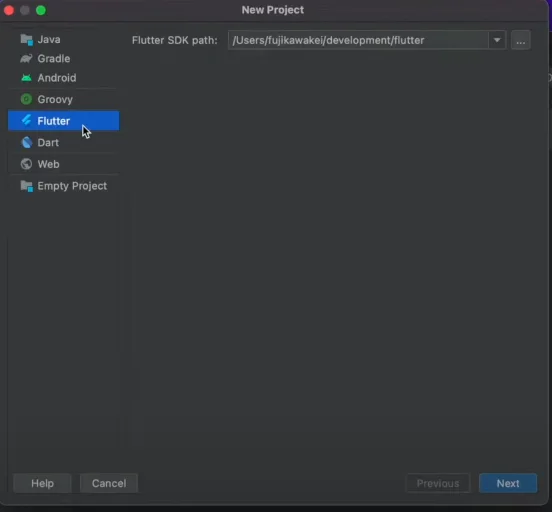Viewport: 552px width, 512px height.
Task: Click the Gradle elephant icon
Action: tap(26, 58)
